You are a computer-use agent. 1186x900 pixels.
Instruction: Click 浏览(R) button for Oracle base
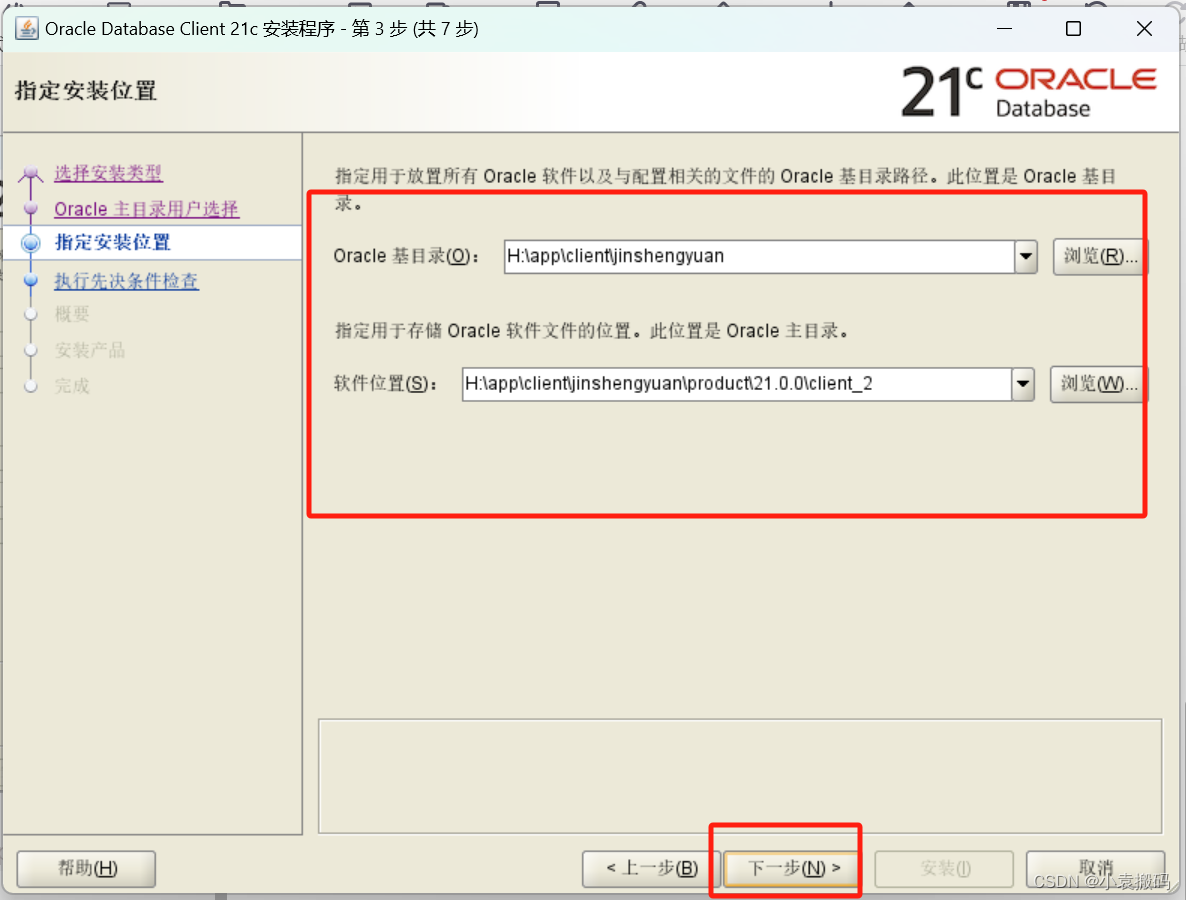pos(1099,256)
